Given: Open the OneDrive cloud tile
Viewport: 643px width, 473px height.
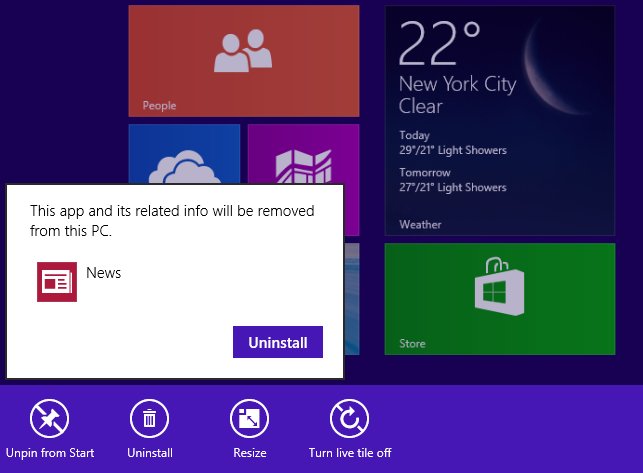Looking at the screenshot, I should [184, 154].
